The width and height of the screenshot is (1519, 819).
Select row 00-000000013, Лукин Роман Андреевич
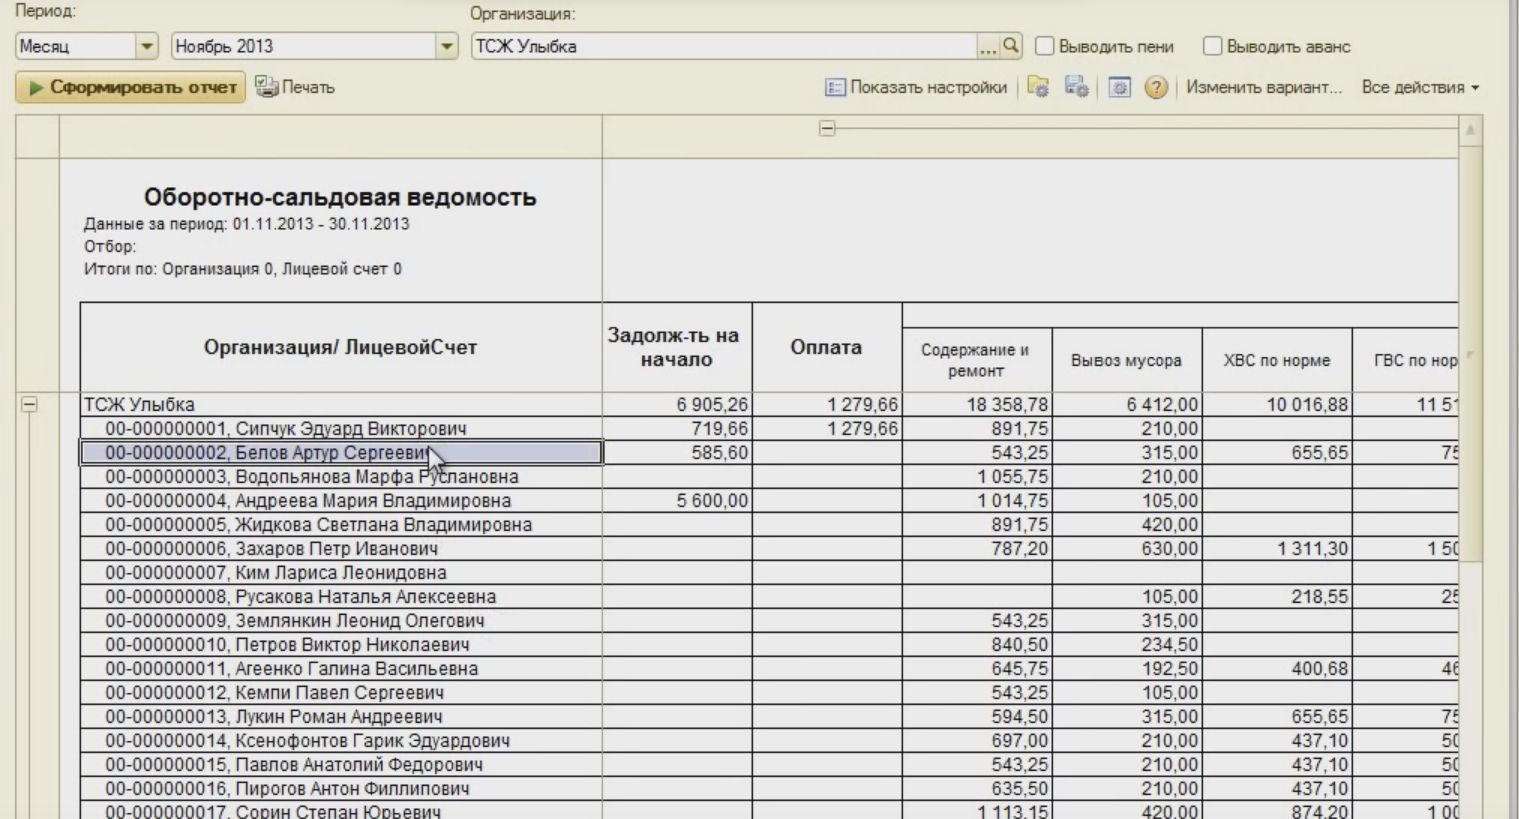pos(341,716)
